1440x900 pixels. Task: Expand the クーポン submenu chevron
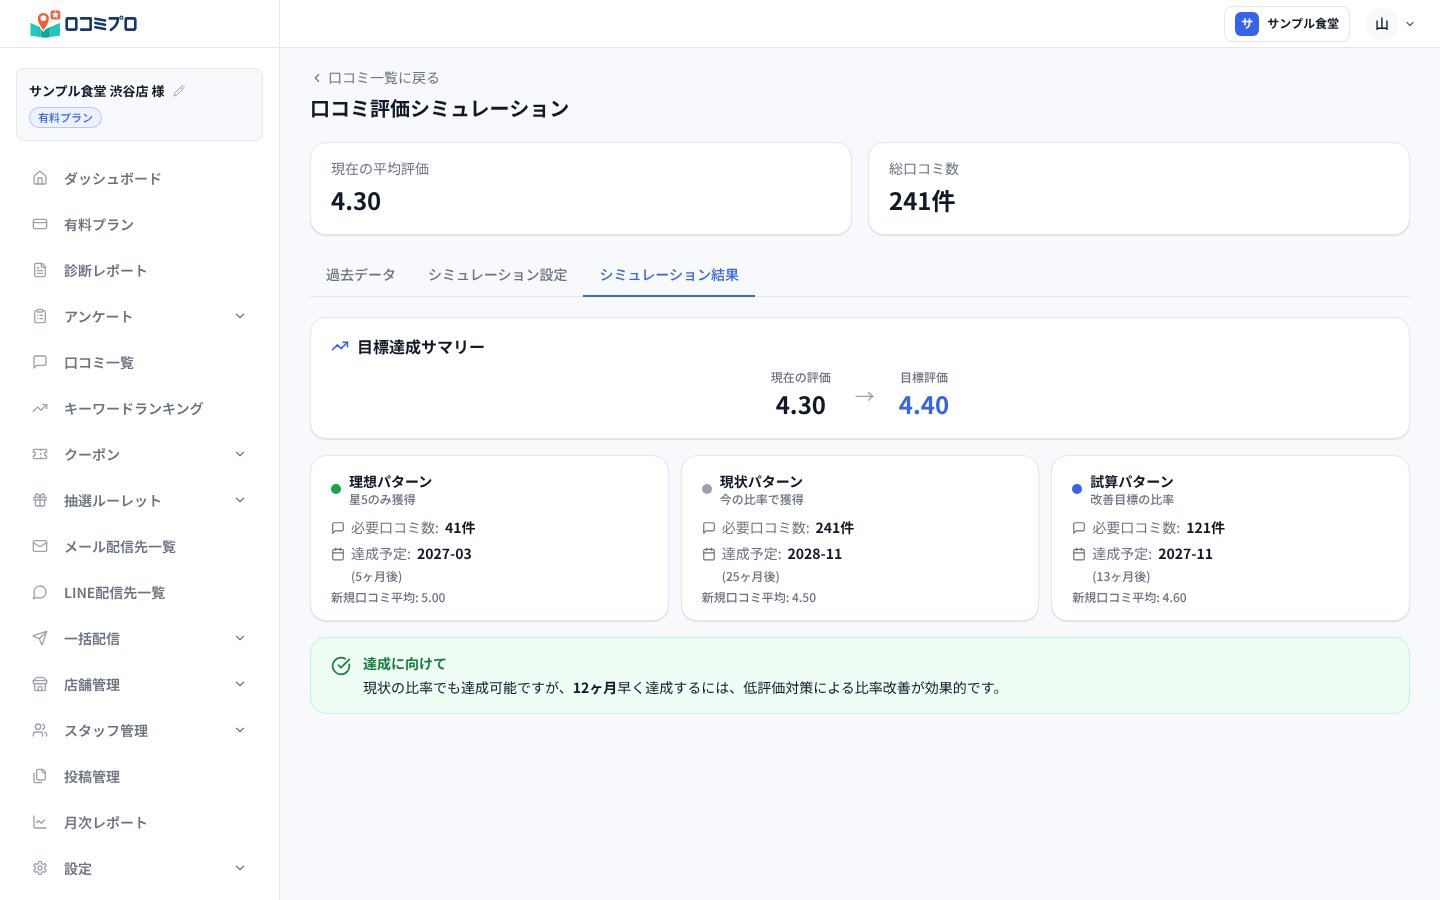tap(240, 454)
